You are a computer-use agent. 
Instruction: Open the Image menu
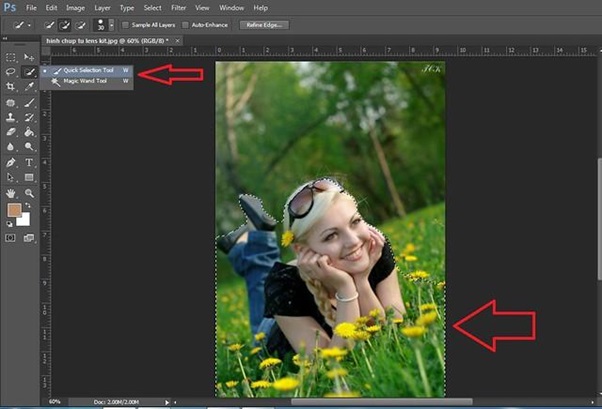click(75, 8)
